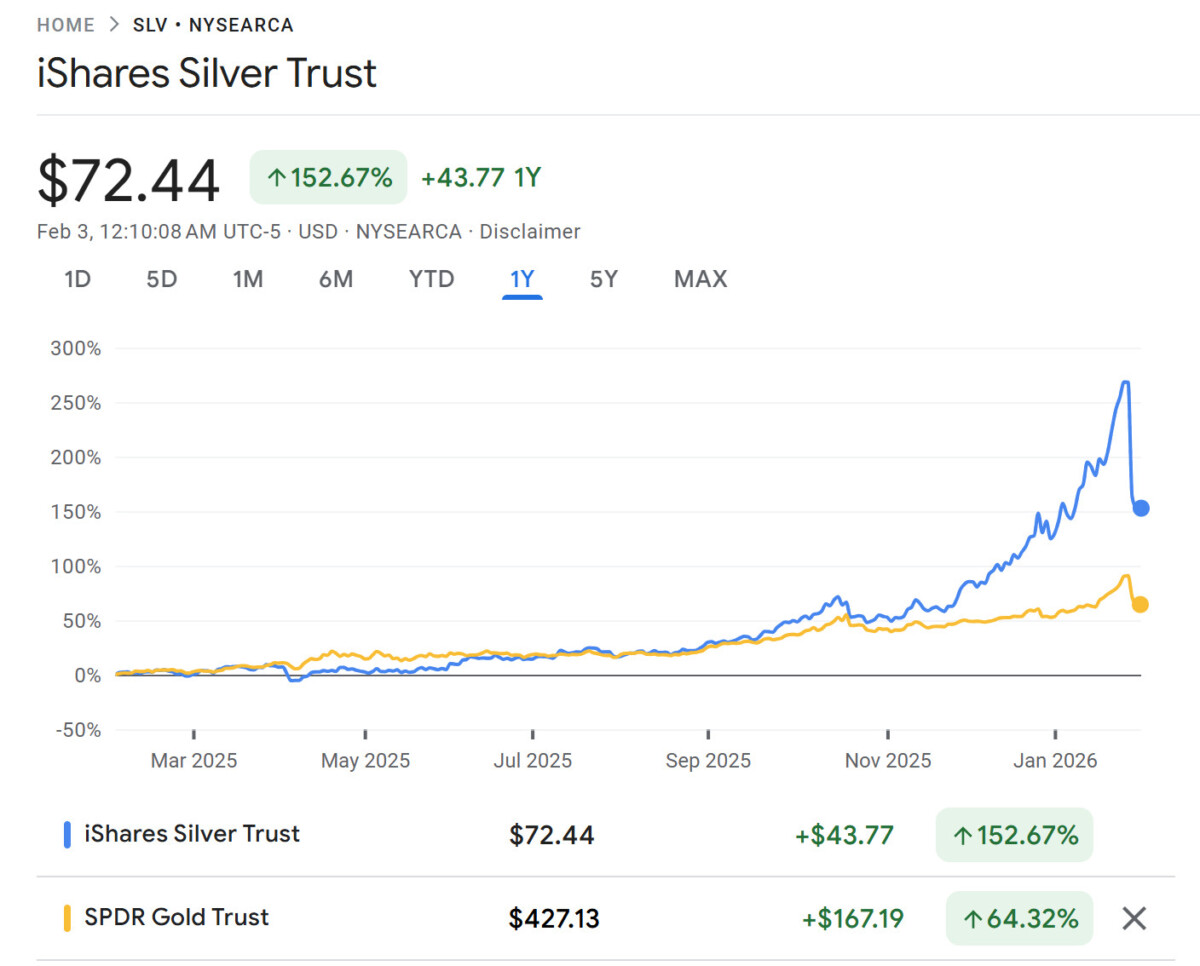Show the MAX time range
Image resolution: width=1200 pixels, height=966 pixels.
[700, 279]
